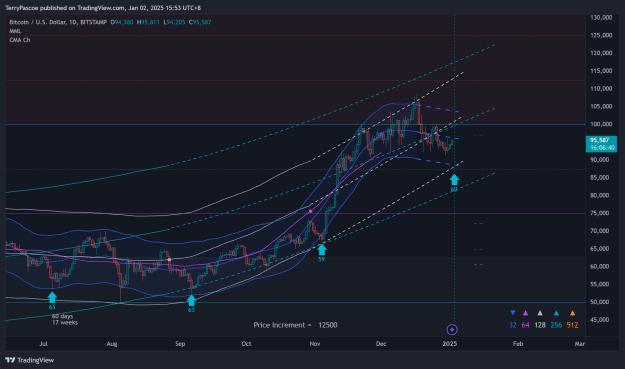The image size is (625, 369).
Task: Click the CMA Ch indicator label
Action: click(x=20, y=40)
